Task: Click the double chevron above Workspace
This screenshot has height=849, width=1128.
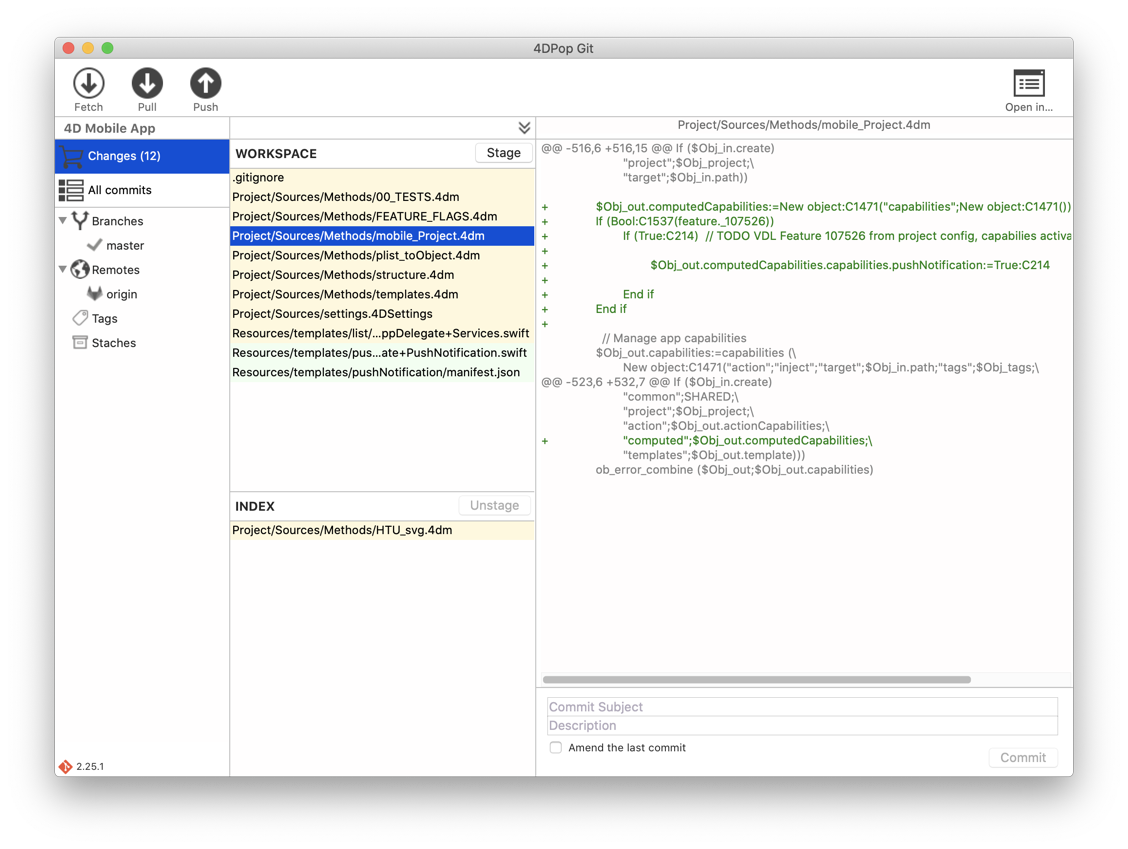Action: click(524, 128)
